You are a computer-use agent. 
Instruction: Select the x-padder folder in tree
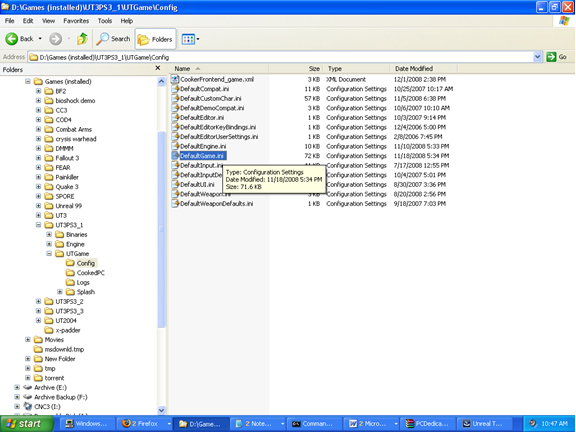62,330
